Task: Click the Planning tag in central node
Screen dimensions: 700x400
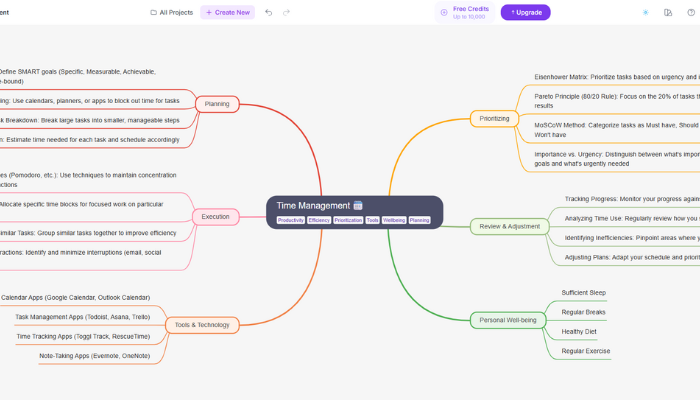Action: (x=420, y=220)
